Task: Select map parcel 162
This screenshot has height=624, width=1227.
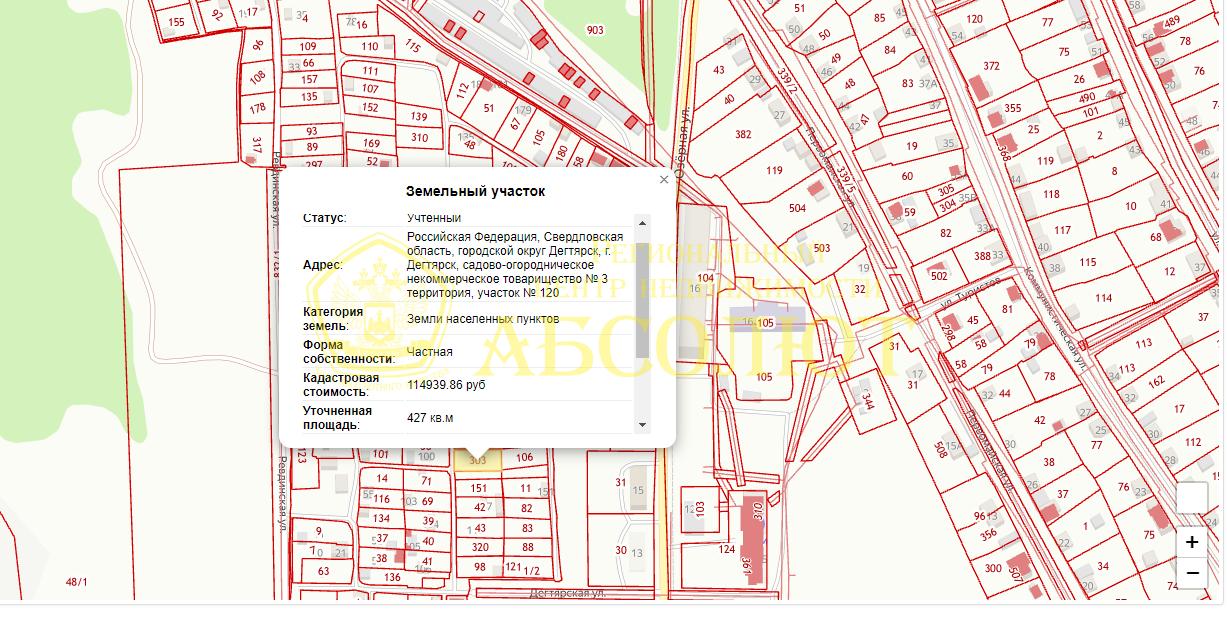Action: tap(1156, 381)
